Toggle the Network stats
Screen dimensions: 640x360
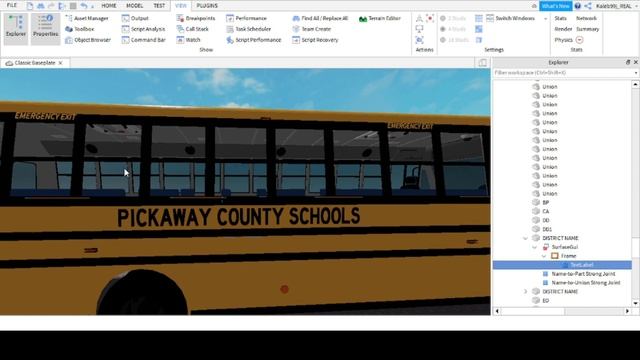586,18
